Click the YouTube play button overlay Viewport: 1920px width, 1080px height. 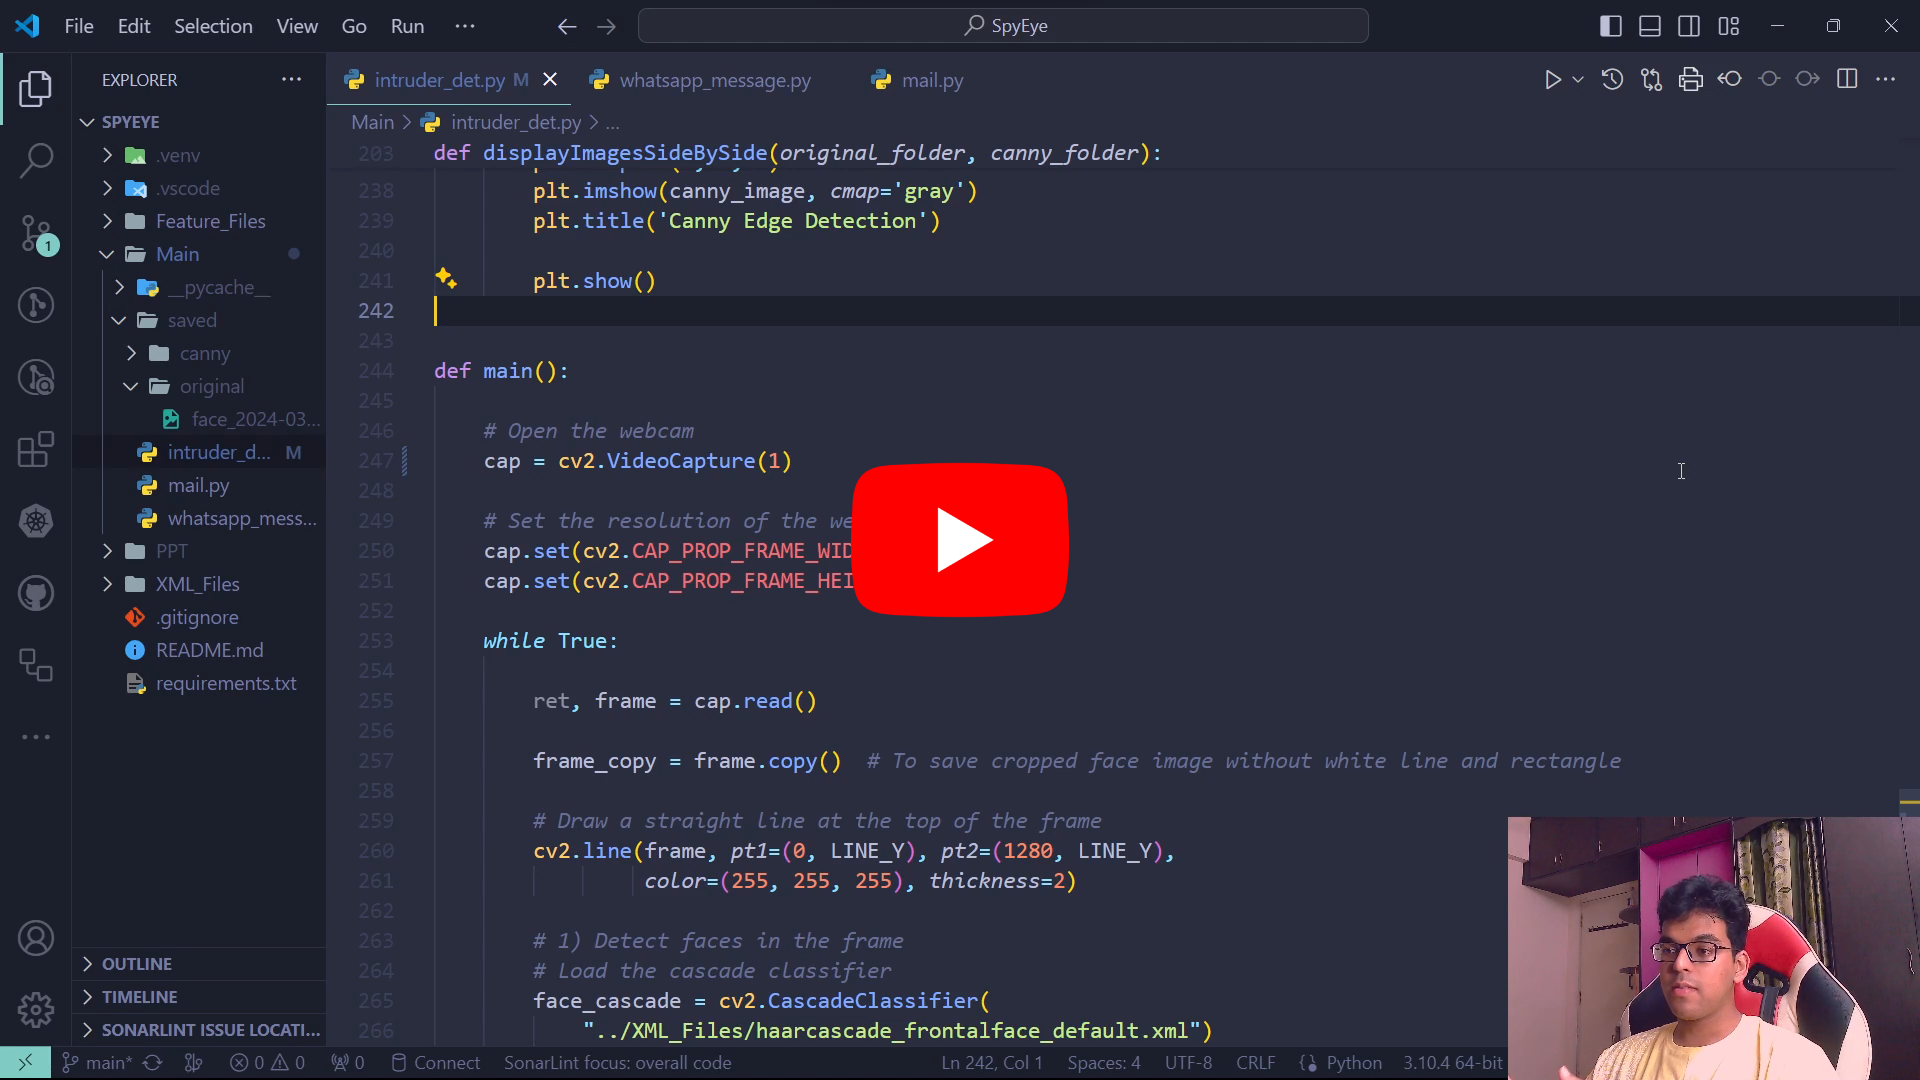point(960,540)
